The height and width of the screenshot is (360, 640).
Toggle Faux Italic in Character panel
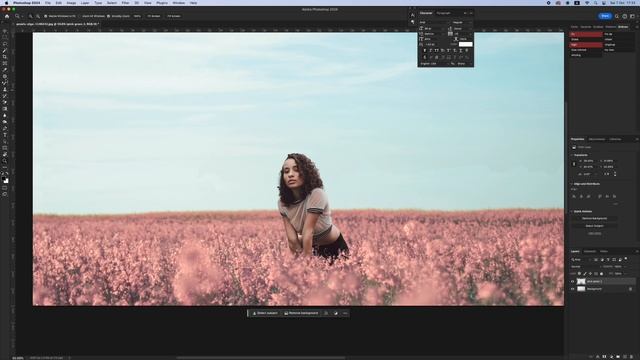(x=431, y=51)
